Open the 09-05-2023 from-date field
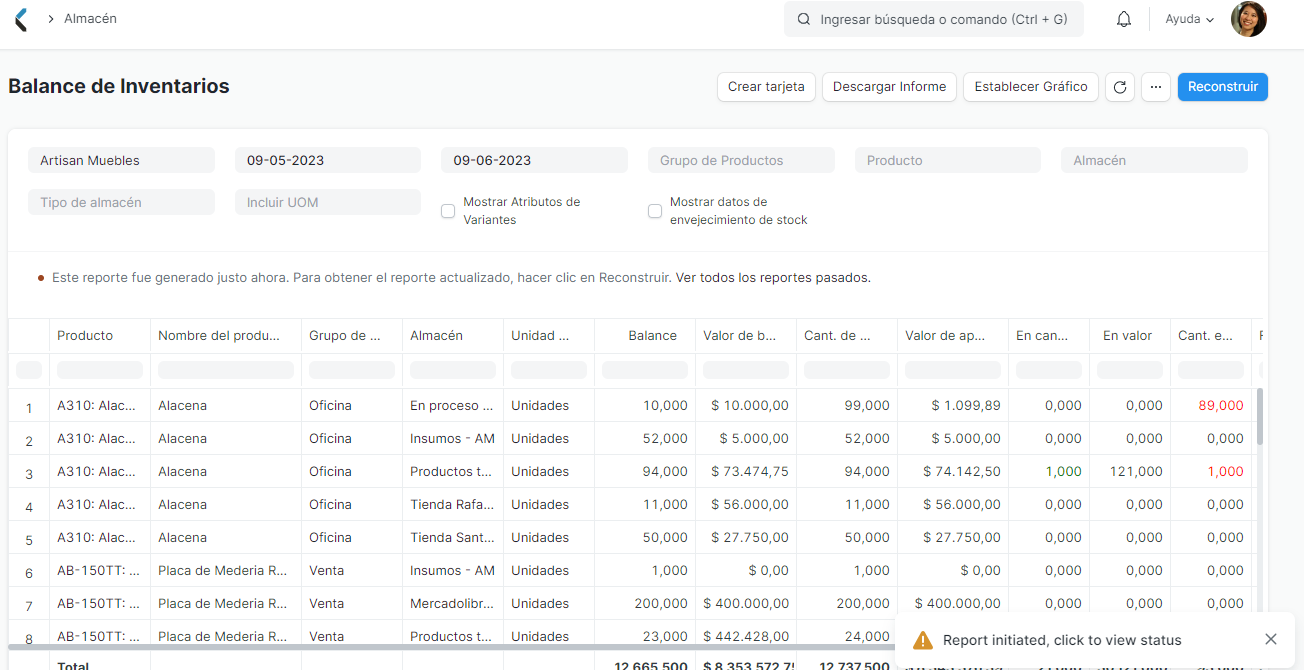The height and width of the screenshot is (670, 1304). (328, 160)
